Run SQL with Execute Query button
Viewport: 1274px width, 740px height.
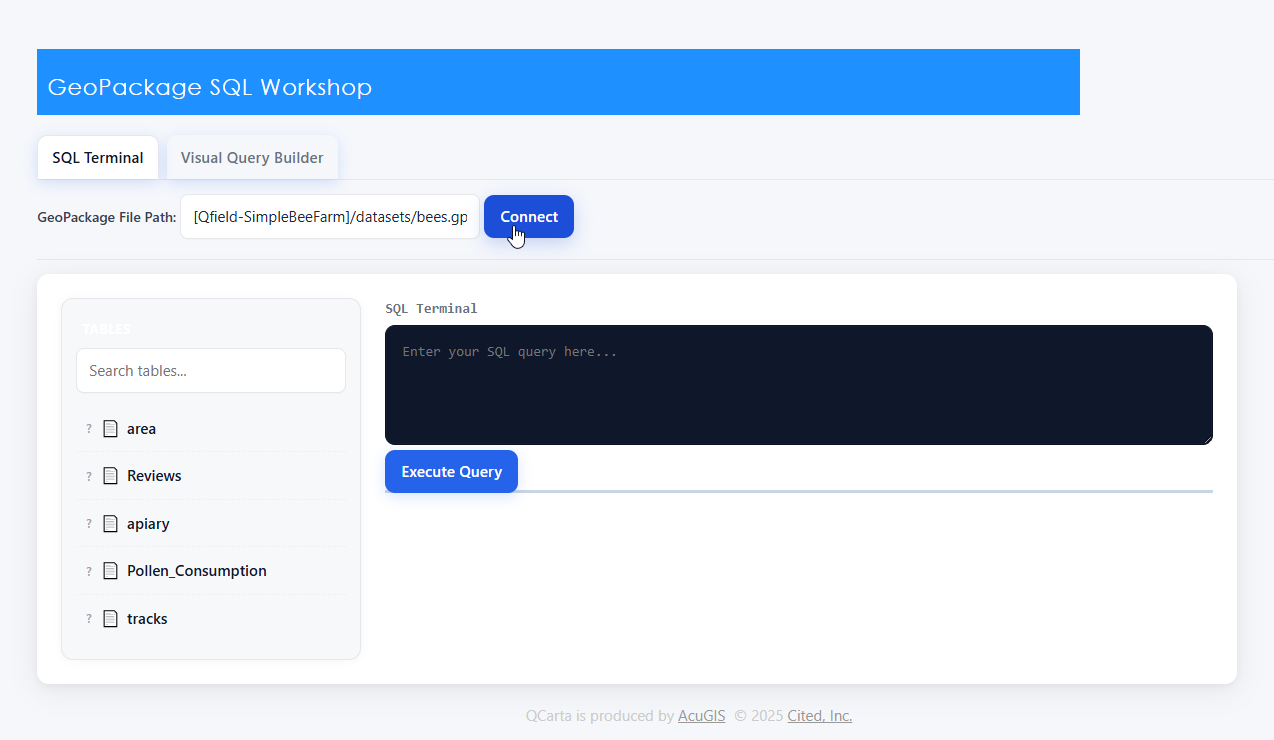coord(451,472)
